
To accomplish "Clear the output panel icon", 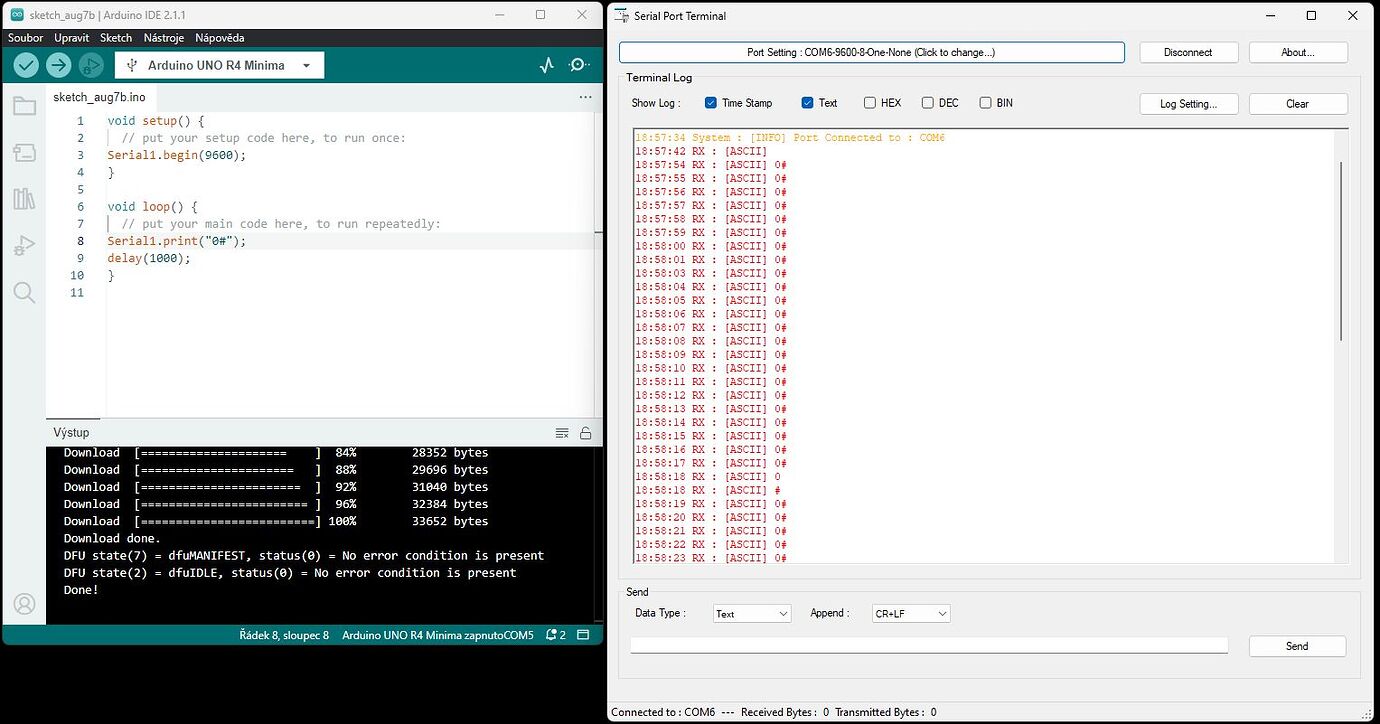I will (x=562, y=433).
